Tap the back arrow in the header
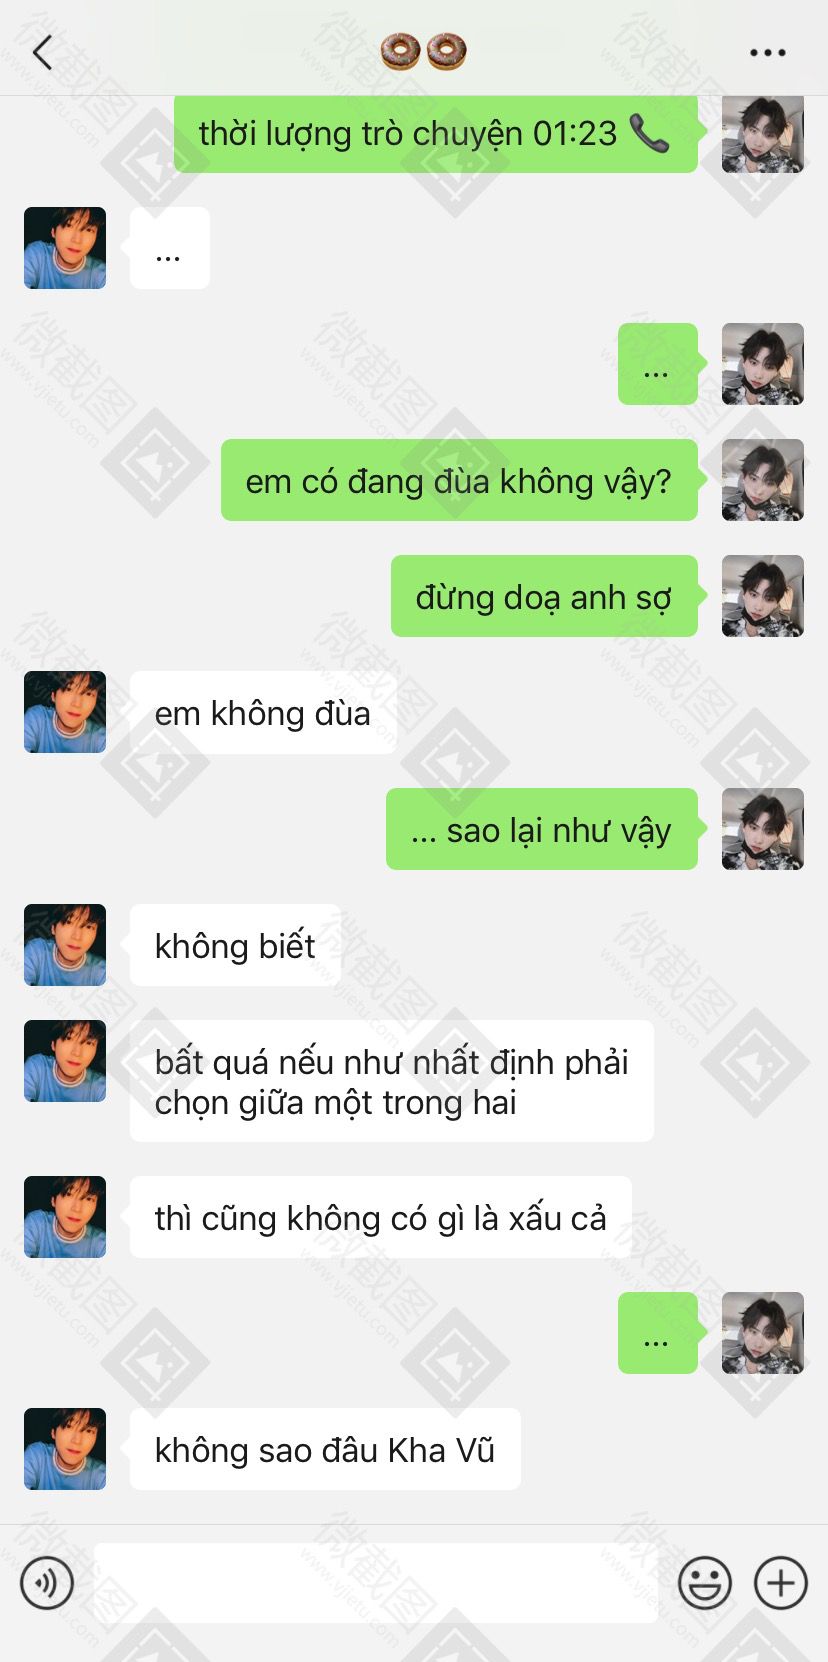 pyautogui.click(x=42, y=52)
